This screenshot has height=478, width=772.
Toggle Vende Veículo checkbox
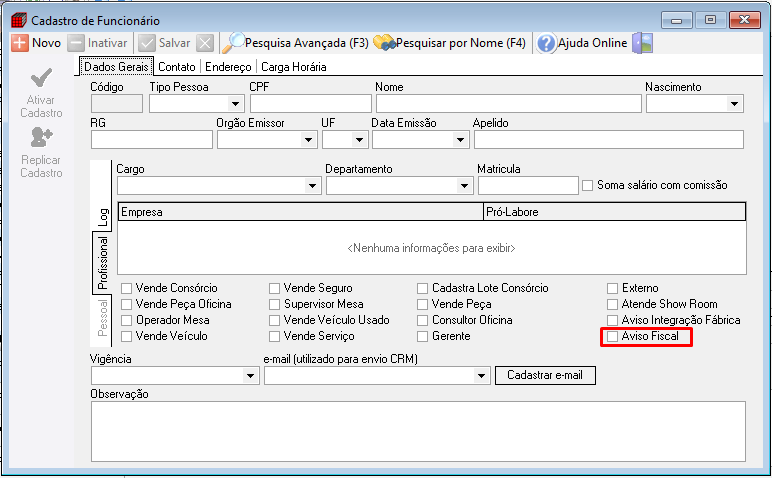coord(127,336)
